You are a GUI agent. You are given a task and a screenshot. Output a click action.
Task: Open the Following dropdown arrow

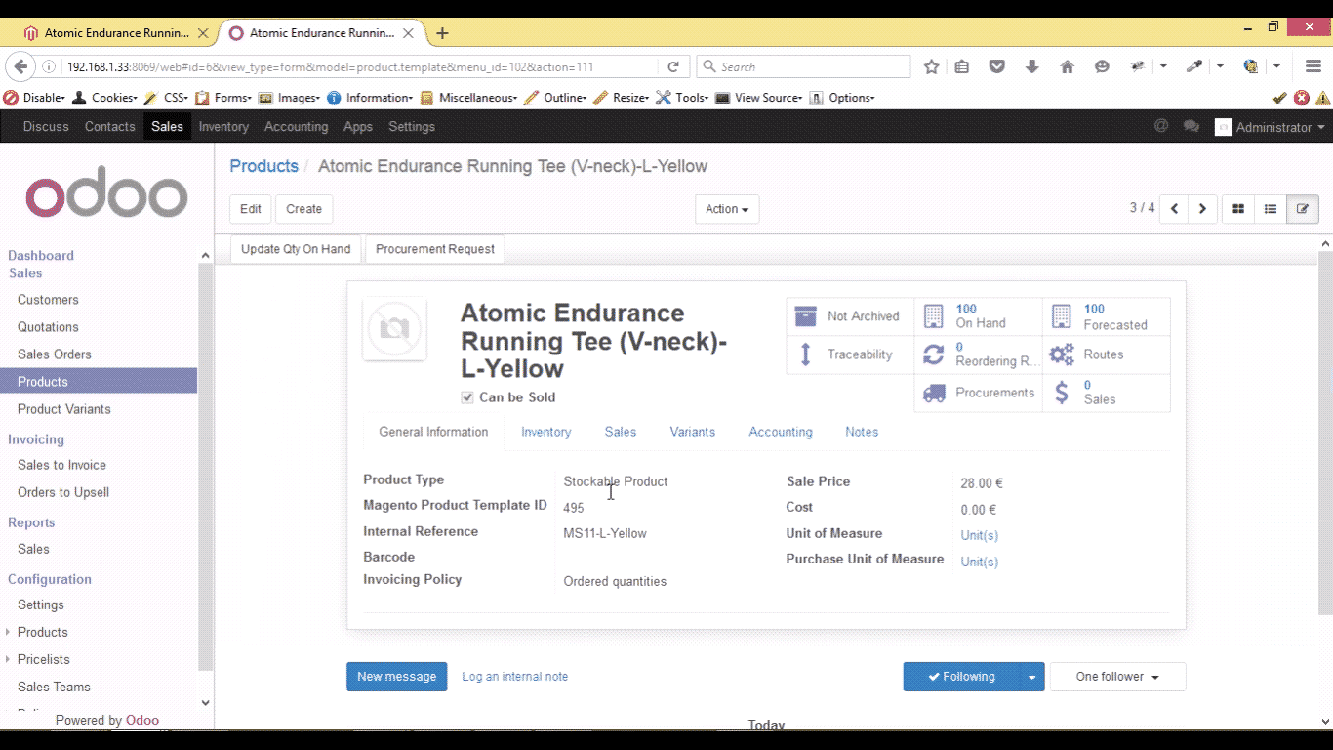[x=1032, y=677]
